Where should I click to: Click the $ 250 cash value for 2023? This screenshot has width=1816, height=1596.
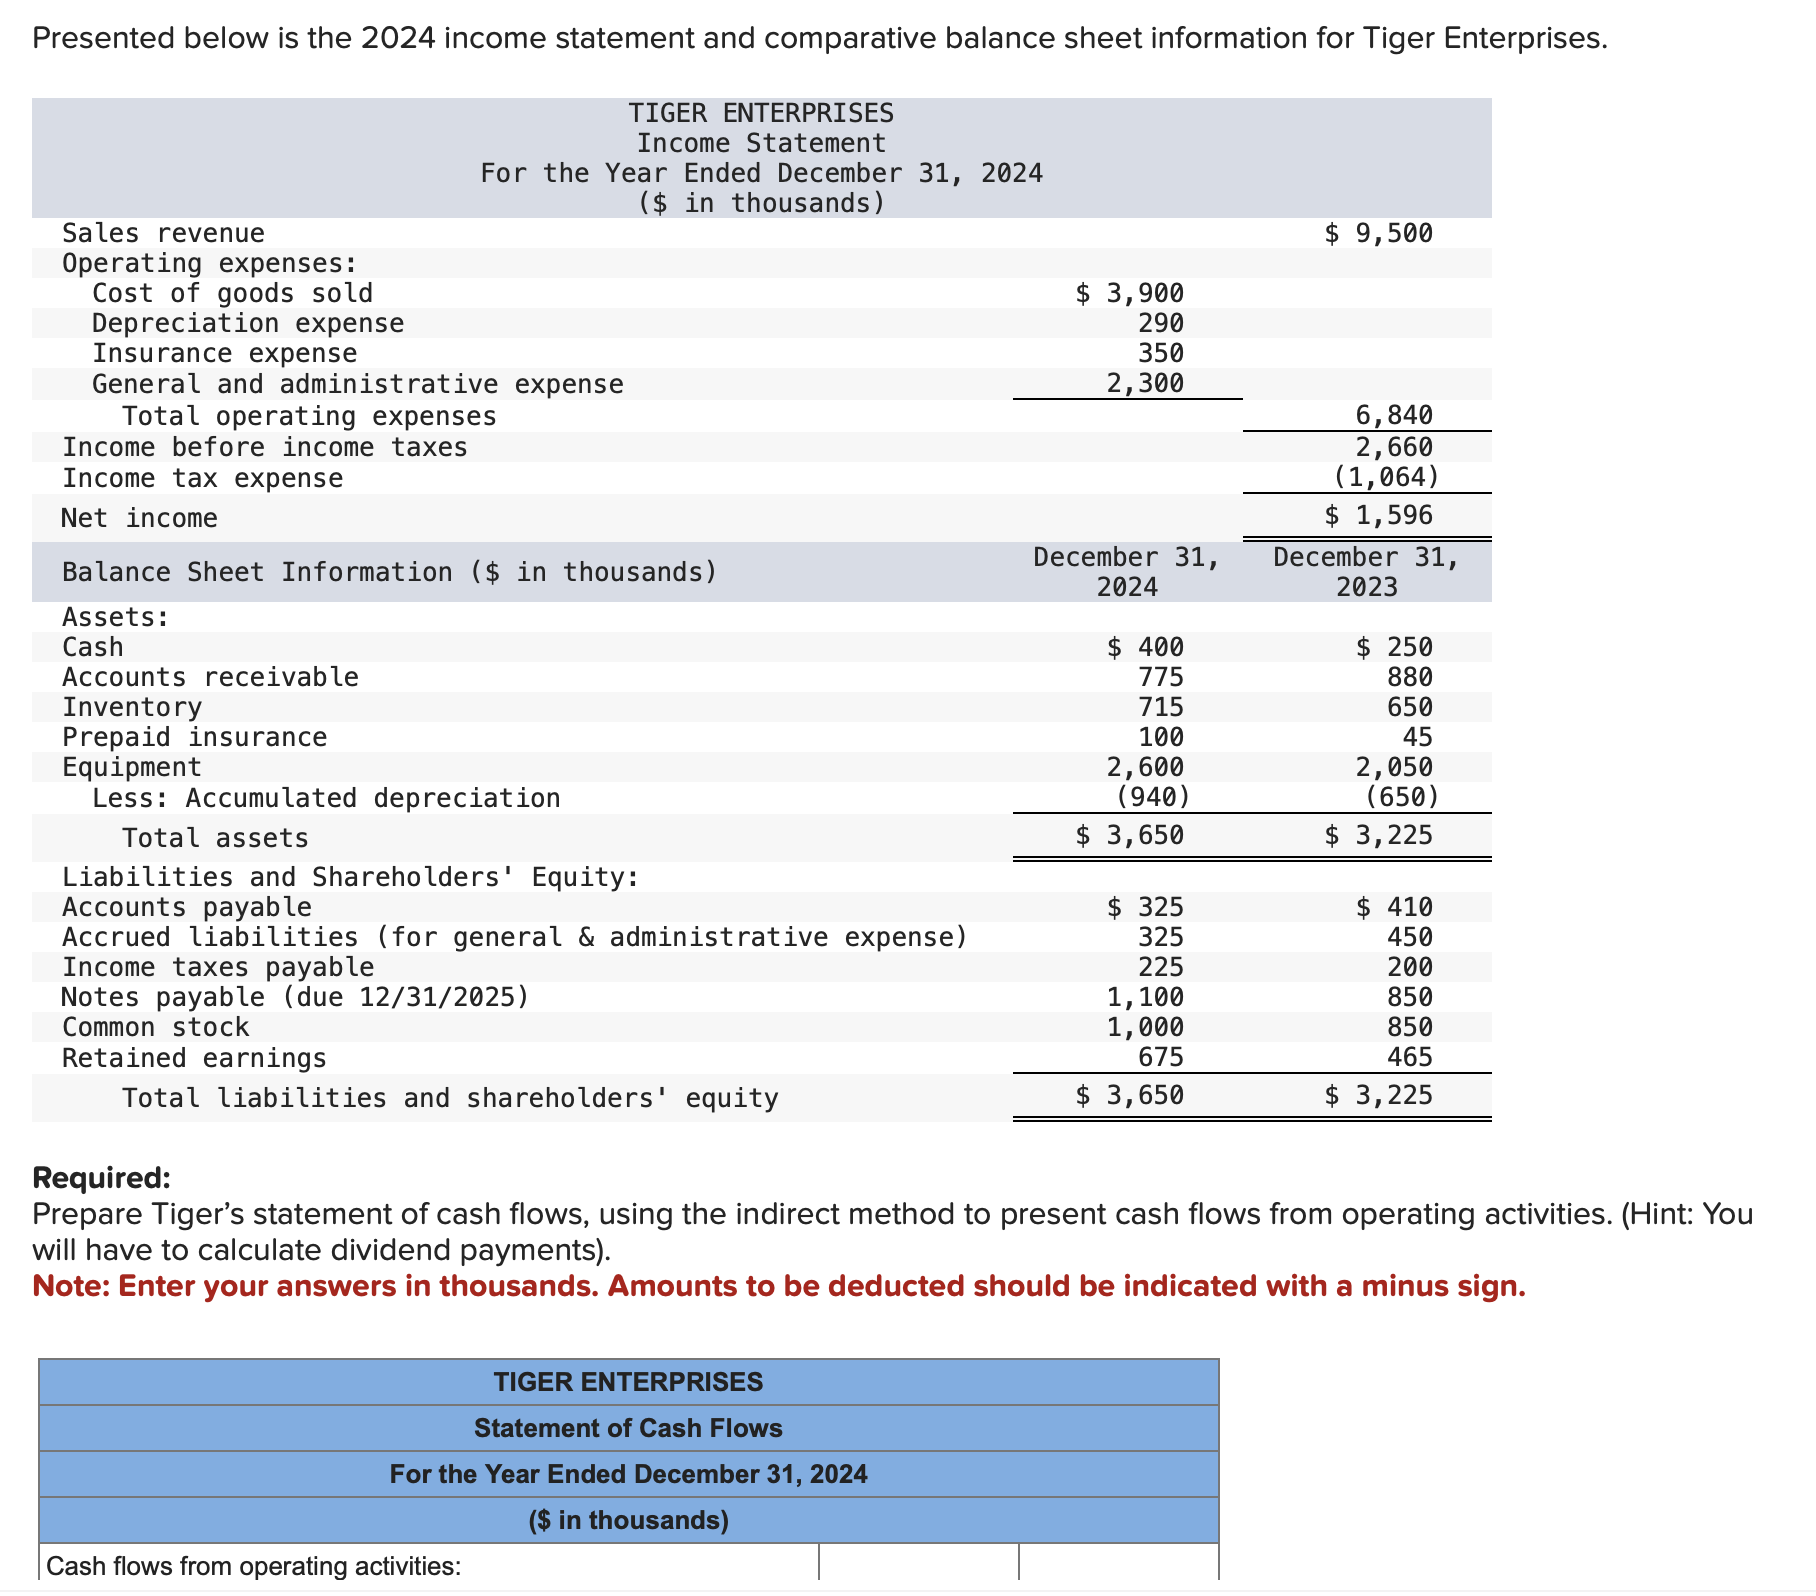pyautogui.click(x=1394, y=647)
